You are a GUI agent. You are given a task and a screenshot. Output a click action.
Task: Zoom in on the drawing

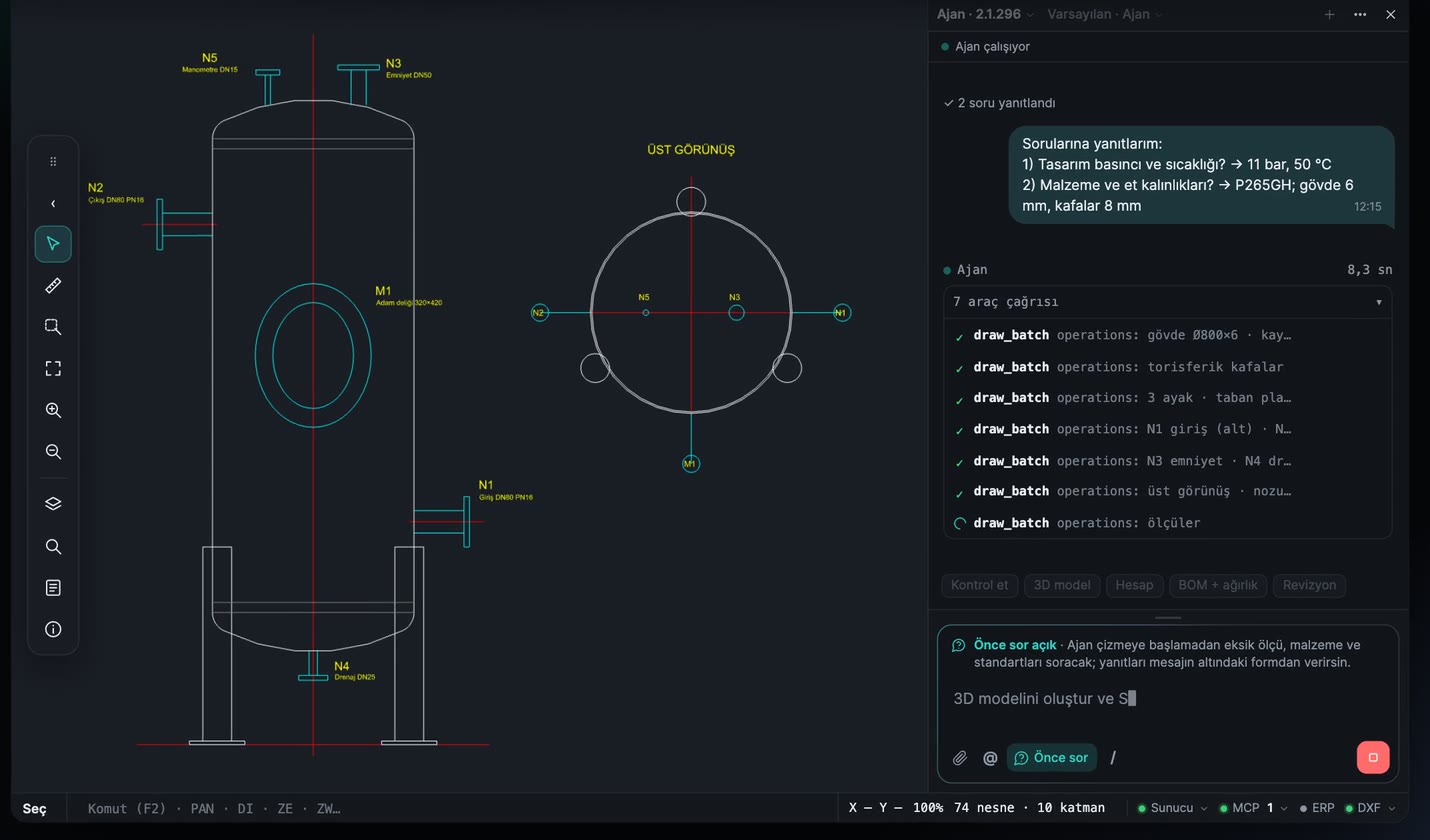(x=53, y=410)
